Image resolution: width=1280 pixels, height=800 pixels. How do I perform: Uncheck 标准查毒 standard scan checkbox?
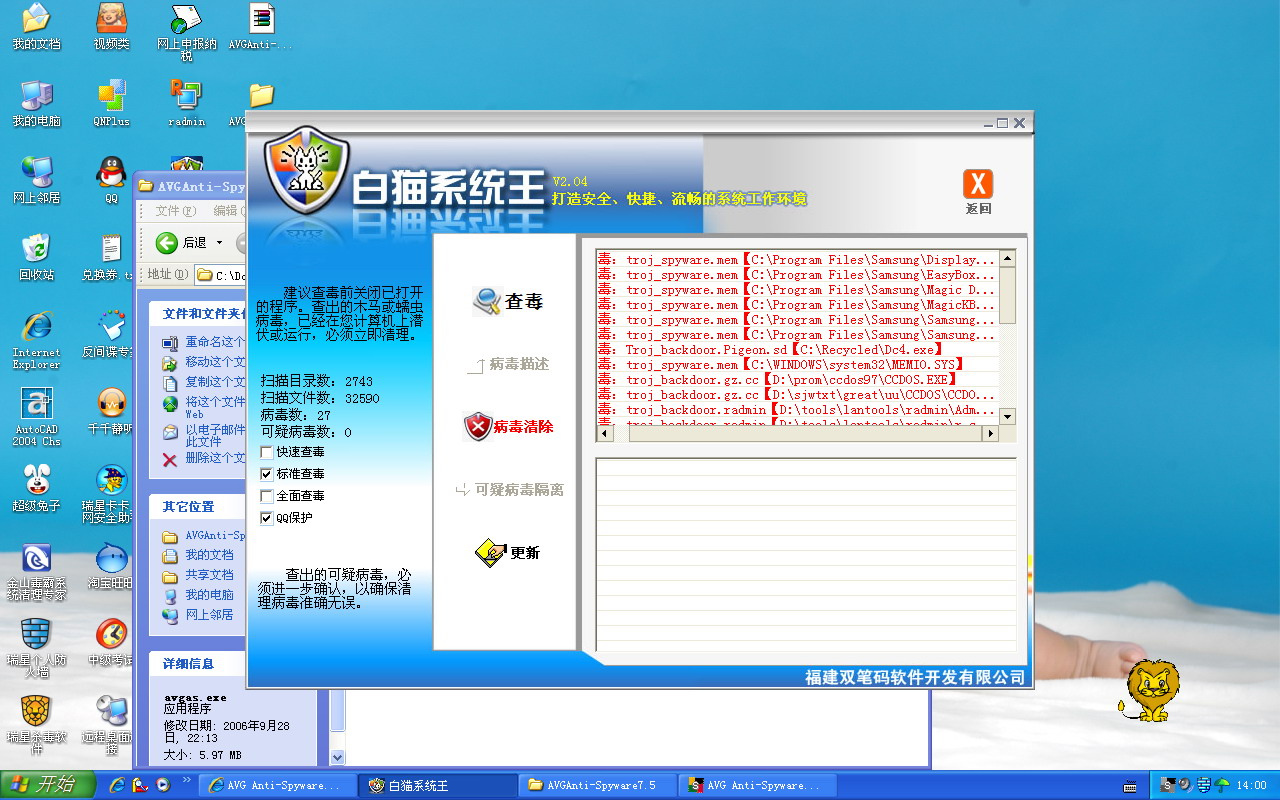(x=267, y=474)
